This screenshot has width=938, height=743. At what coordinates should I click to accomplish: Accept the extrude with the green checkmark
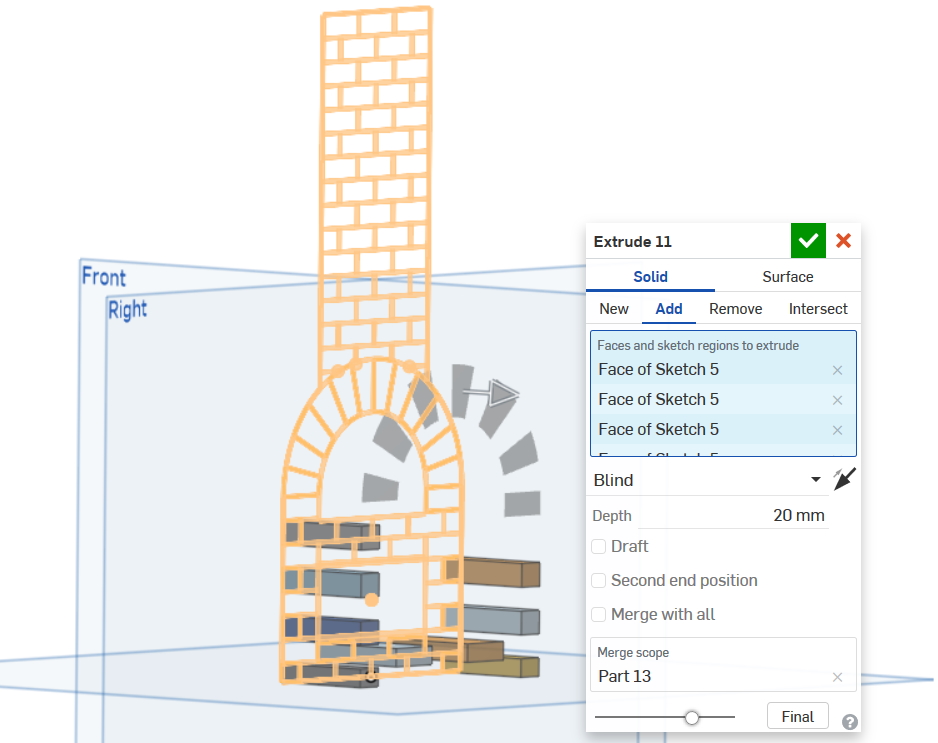point(808,241)
